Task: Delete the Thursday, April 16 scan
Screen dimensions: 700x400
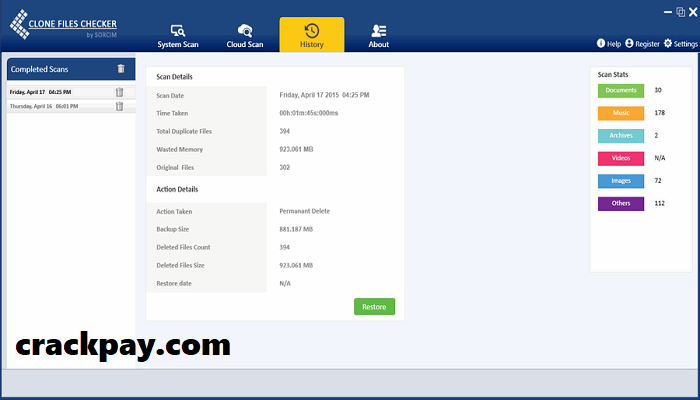Action: click(119, 106)
